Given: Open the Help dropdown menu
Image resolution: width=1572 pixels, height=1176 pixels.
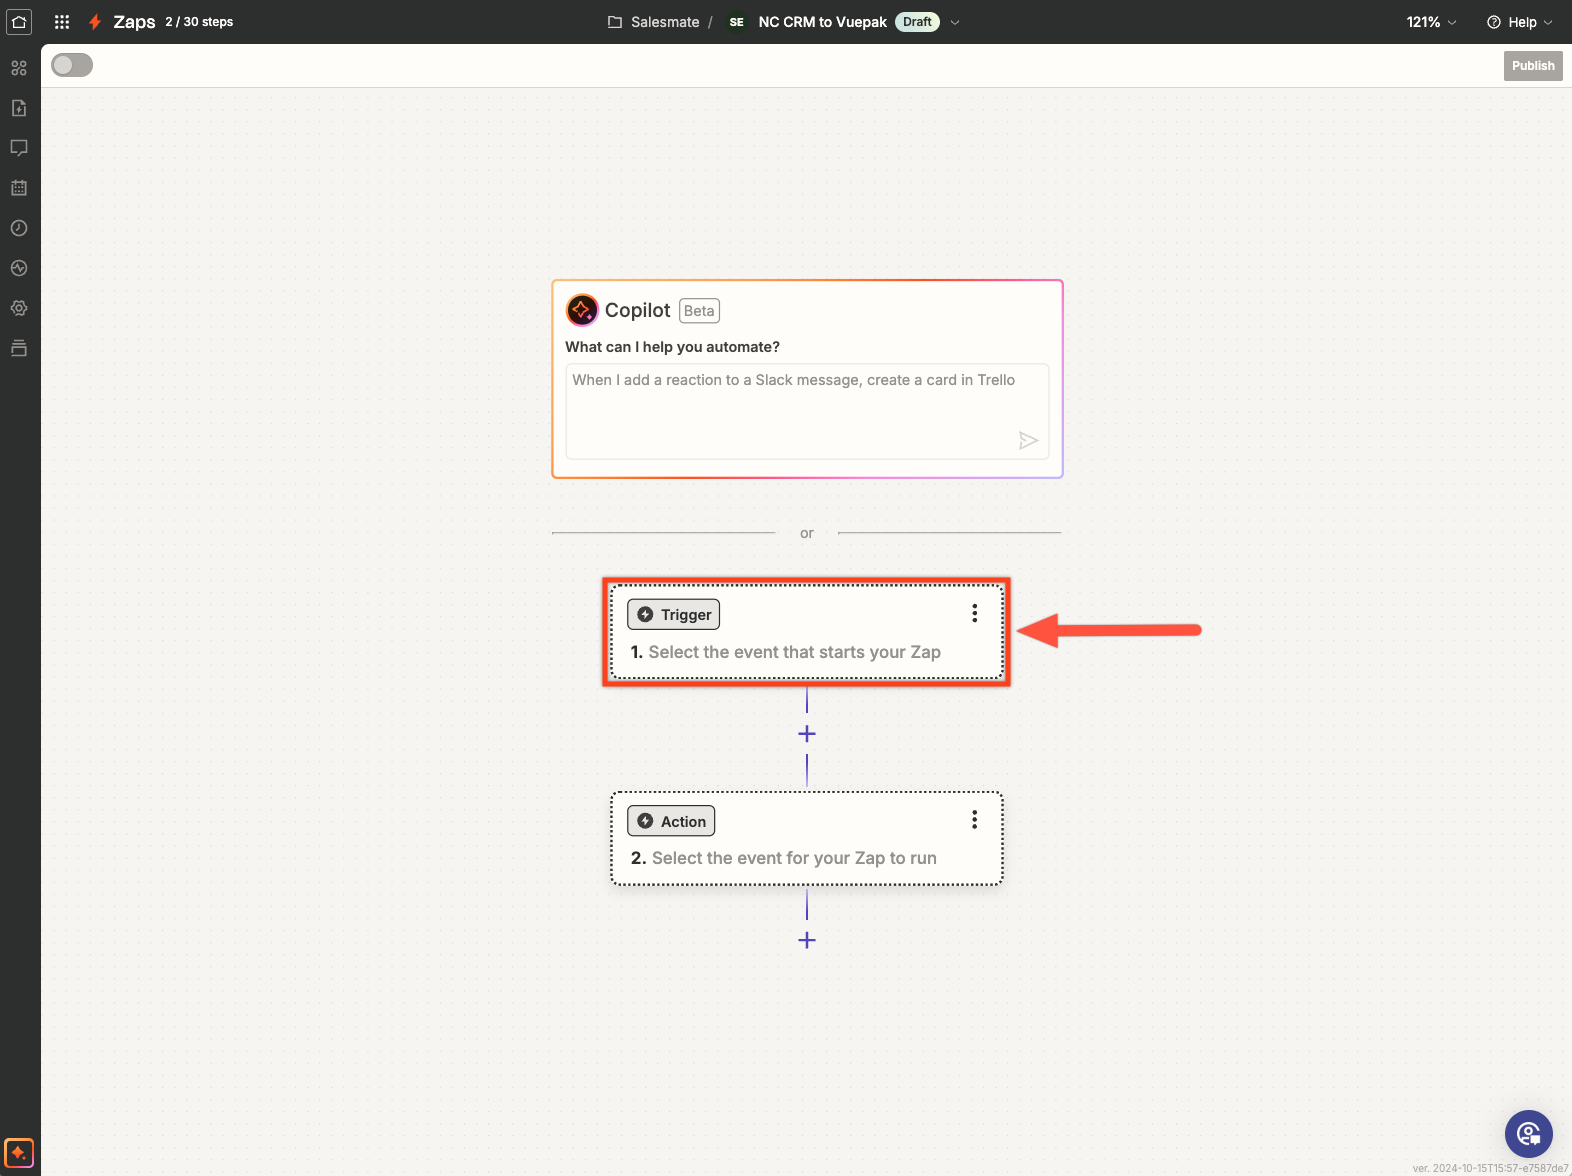Looking at the screenshot, I should pyautogui.click(x=1519, y=22).
